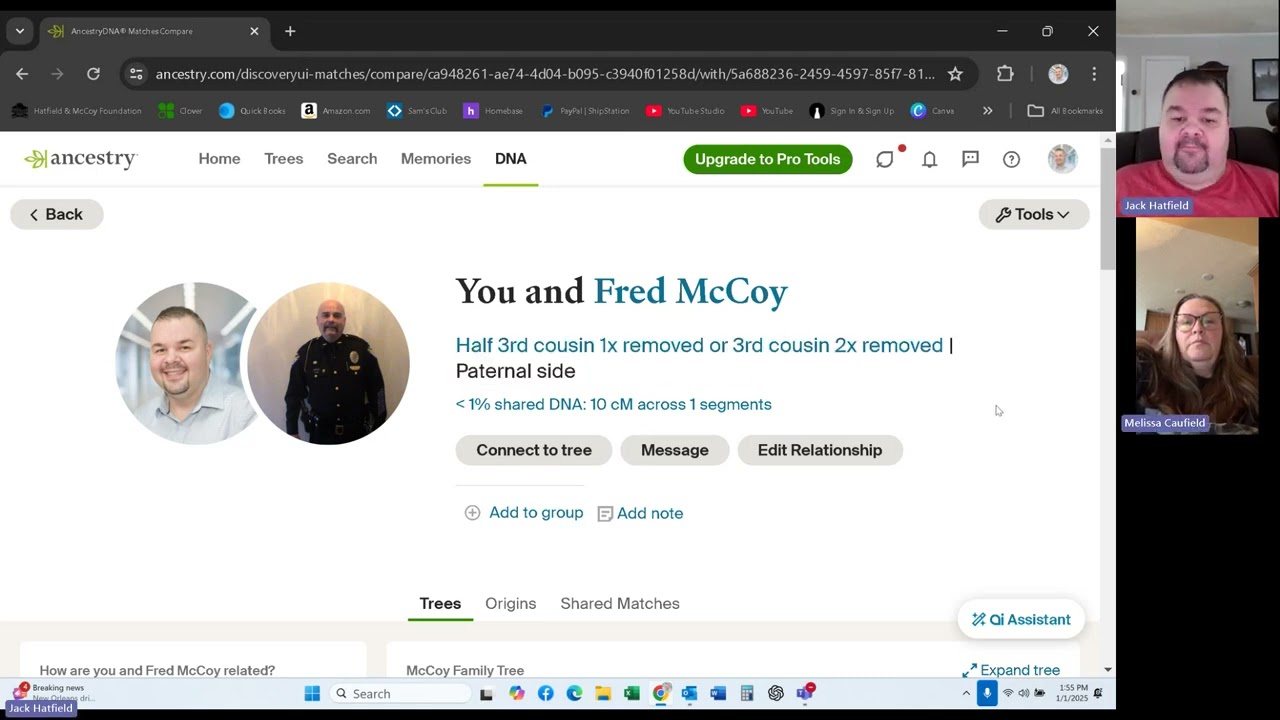
Task: Select the Trees tab
Action: (440, 604)
